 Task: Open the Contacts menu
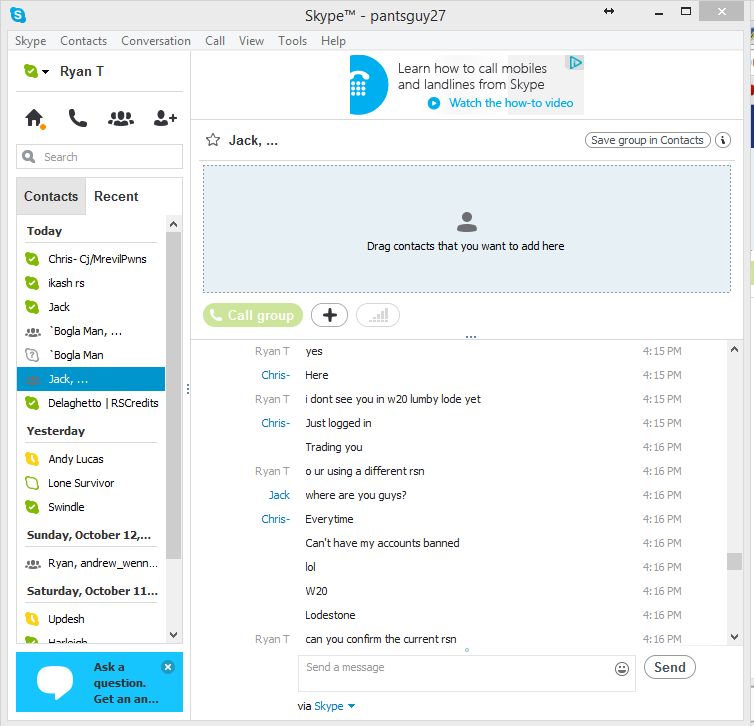(x=83, y=41)
